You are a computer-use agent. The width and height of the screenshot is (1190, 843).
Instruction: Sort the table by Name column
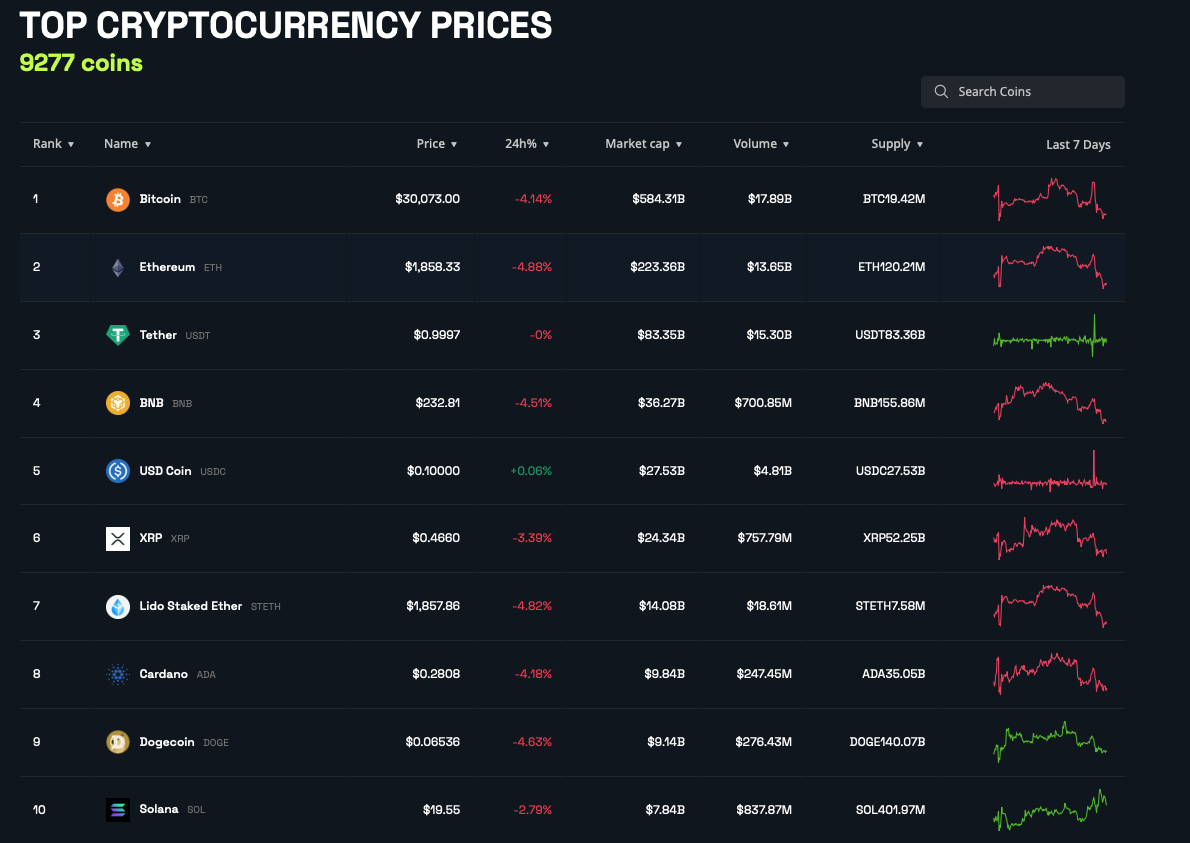(128, 143)
